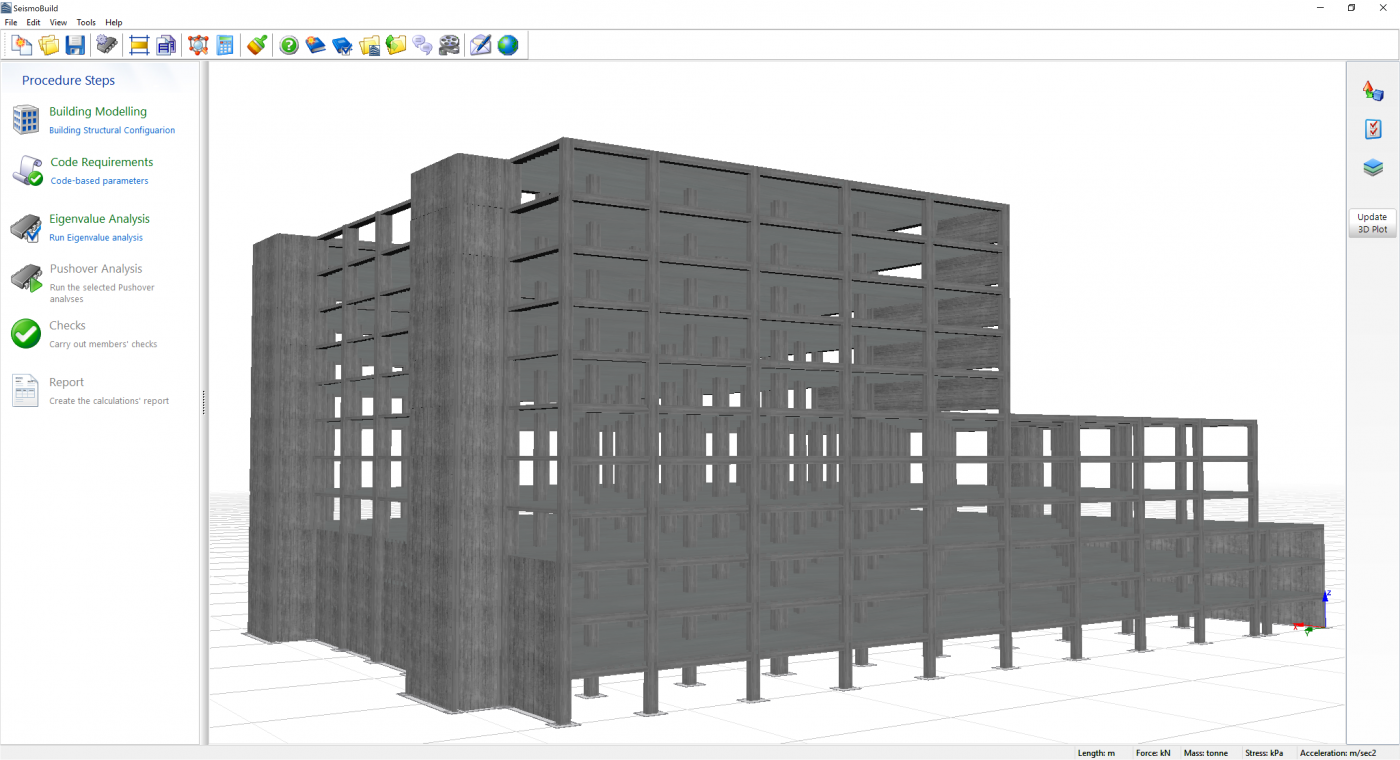Open the 3D shapes icon in right panel
Screen dimensions: 1400x760
1373,91
